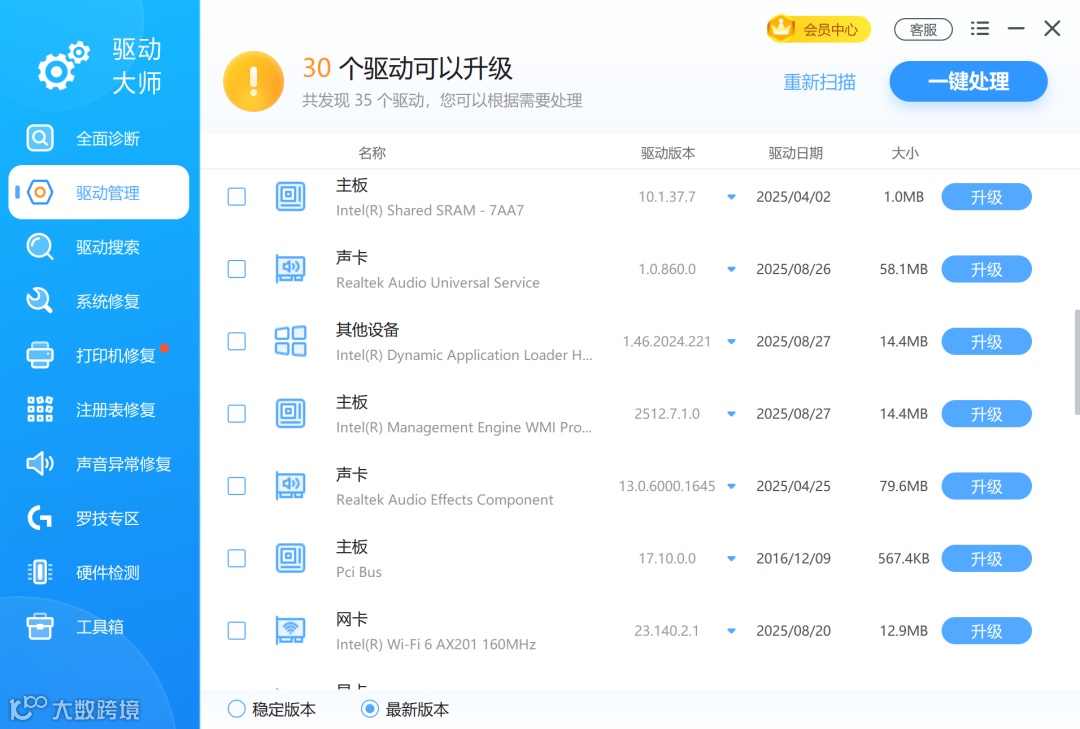This screenshot has height=729, width=1080.
Task: Click the 驱动搜索 magnifier icon
Action: point(40,247)
